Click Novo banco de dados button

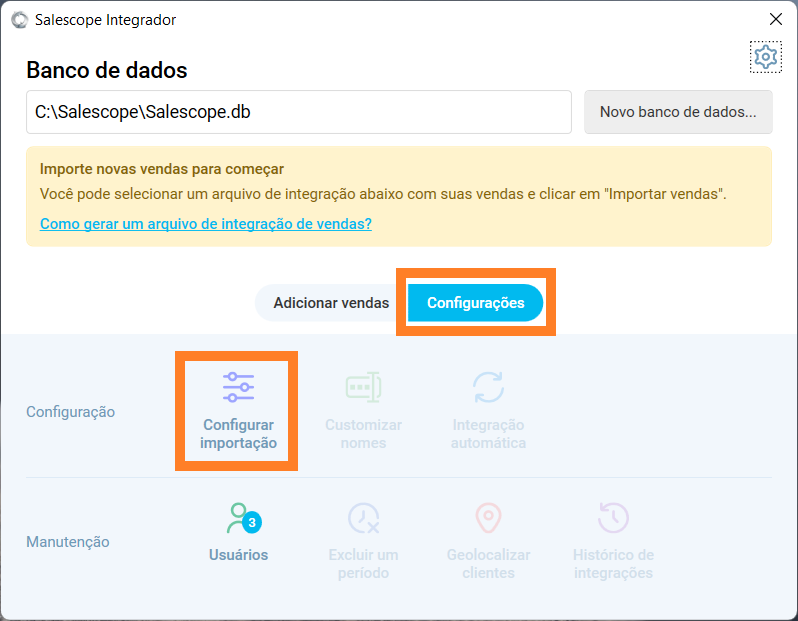point(678,112)
